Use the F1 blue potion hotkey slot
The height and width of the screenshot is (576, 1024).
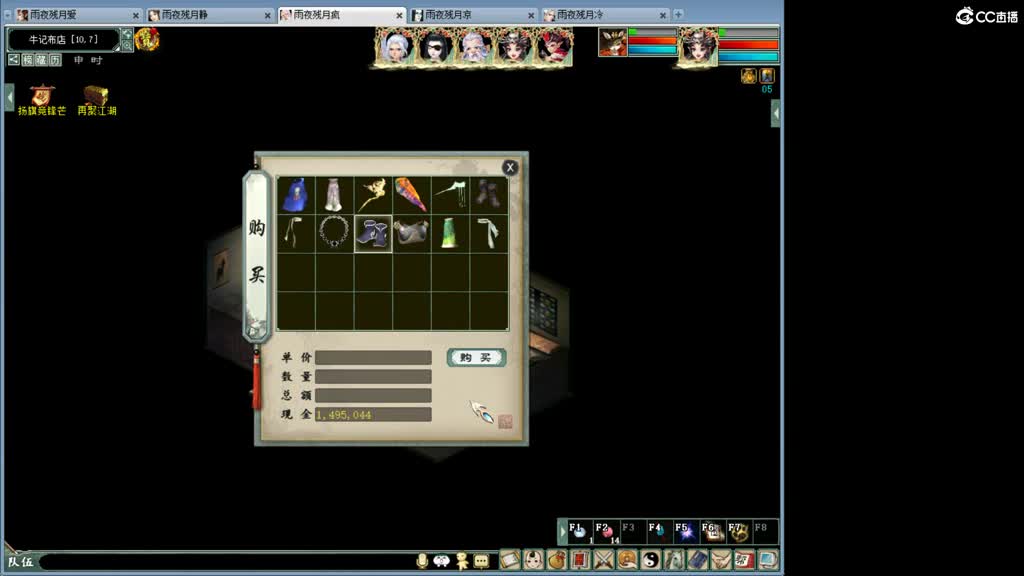pos(579,532)
